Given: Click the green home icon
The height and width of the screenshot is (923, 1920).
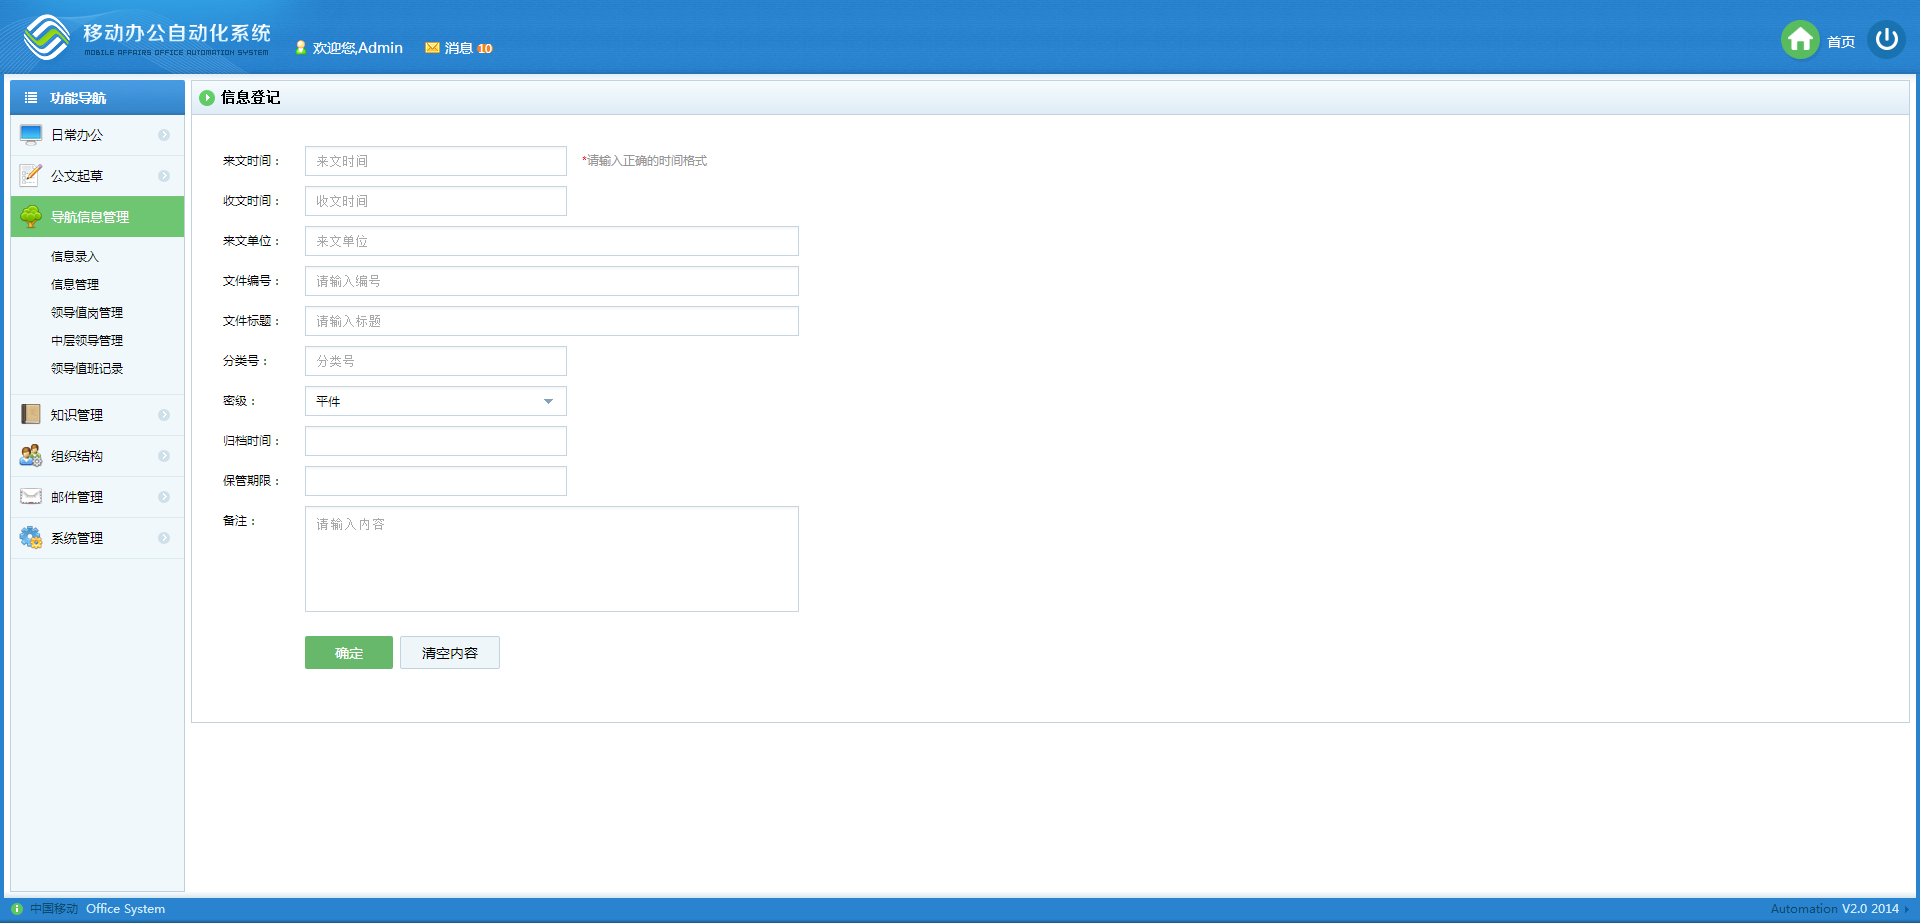Looking at the screenshot, I should (1800, 40).
